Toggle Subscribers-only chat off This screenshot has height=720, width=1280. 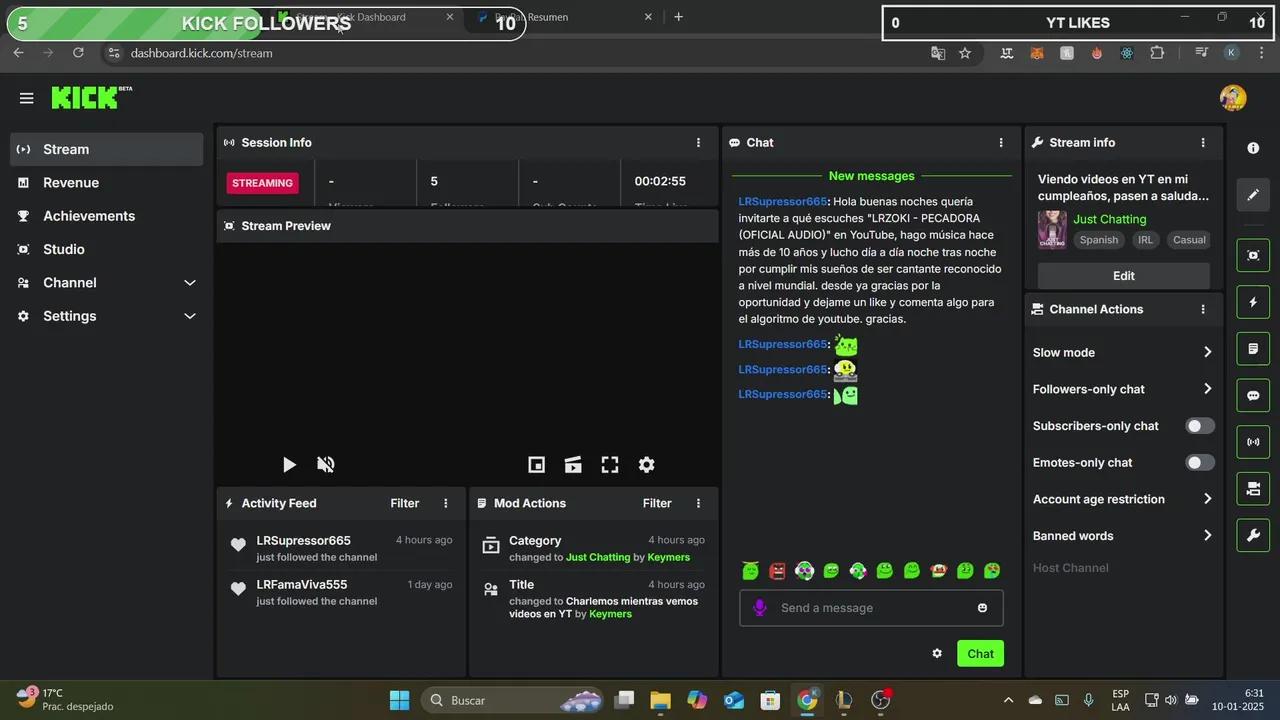[1200, 426]
